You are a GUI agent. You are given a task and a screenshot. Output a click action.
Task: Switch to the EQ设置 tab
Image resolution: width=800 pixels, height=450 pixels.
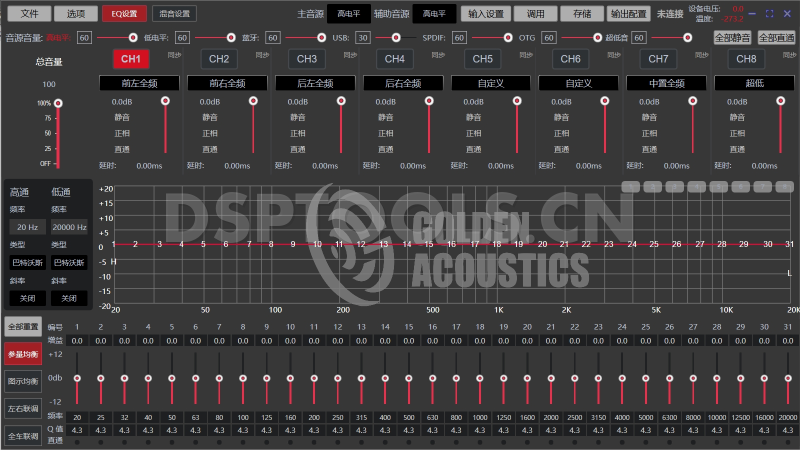pos(124,14)
